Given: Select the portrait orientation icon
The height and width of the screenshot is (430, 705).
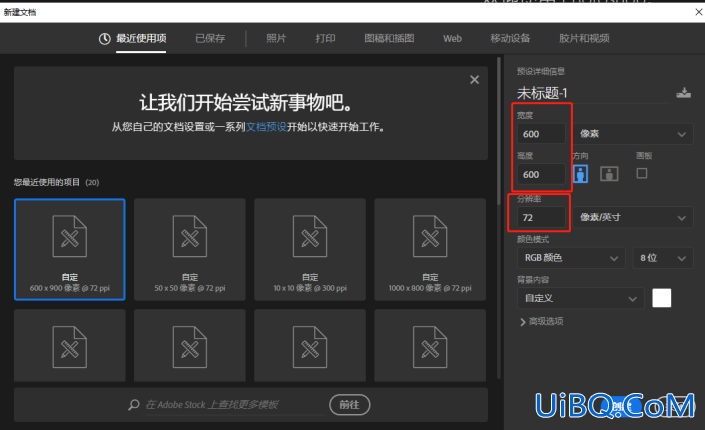Looking at the screenshot, I should click(x=580, y=174).
